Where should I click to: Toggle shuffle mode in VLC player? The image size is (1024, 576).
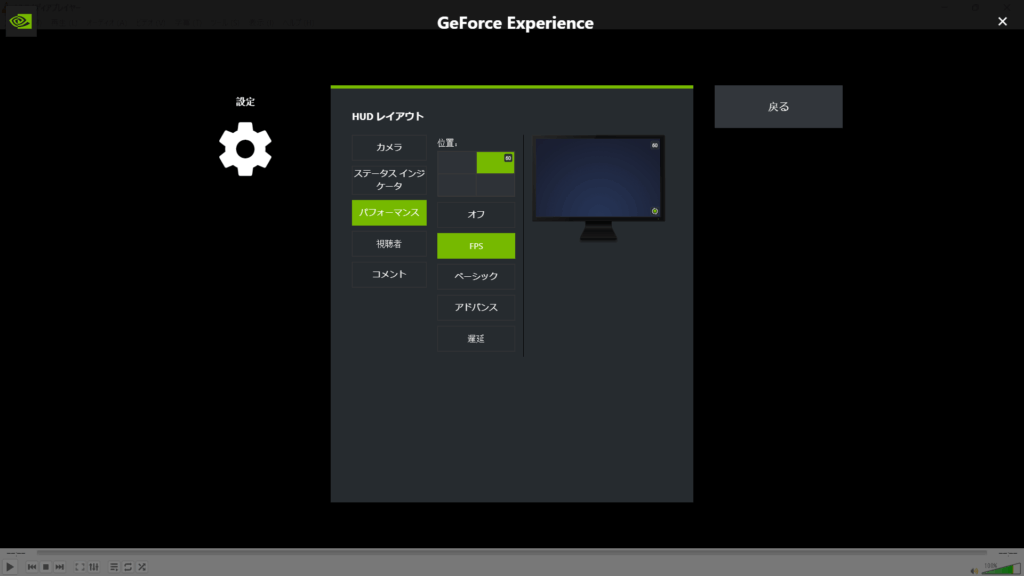pyautogui.click(x=142, y=567)
